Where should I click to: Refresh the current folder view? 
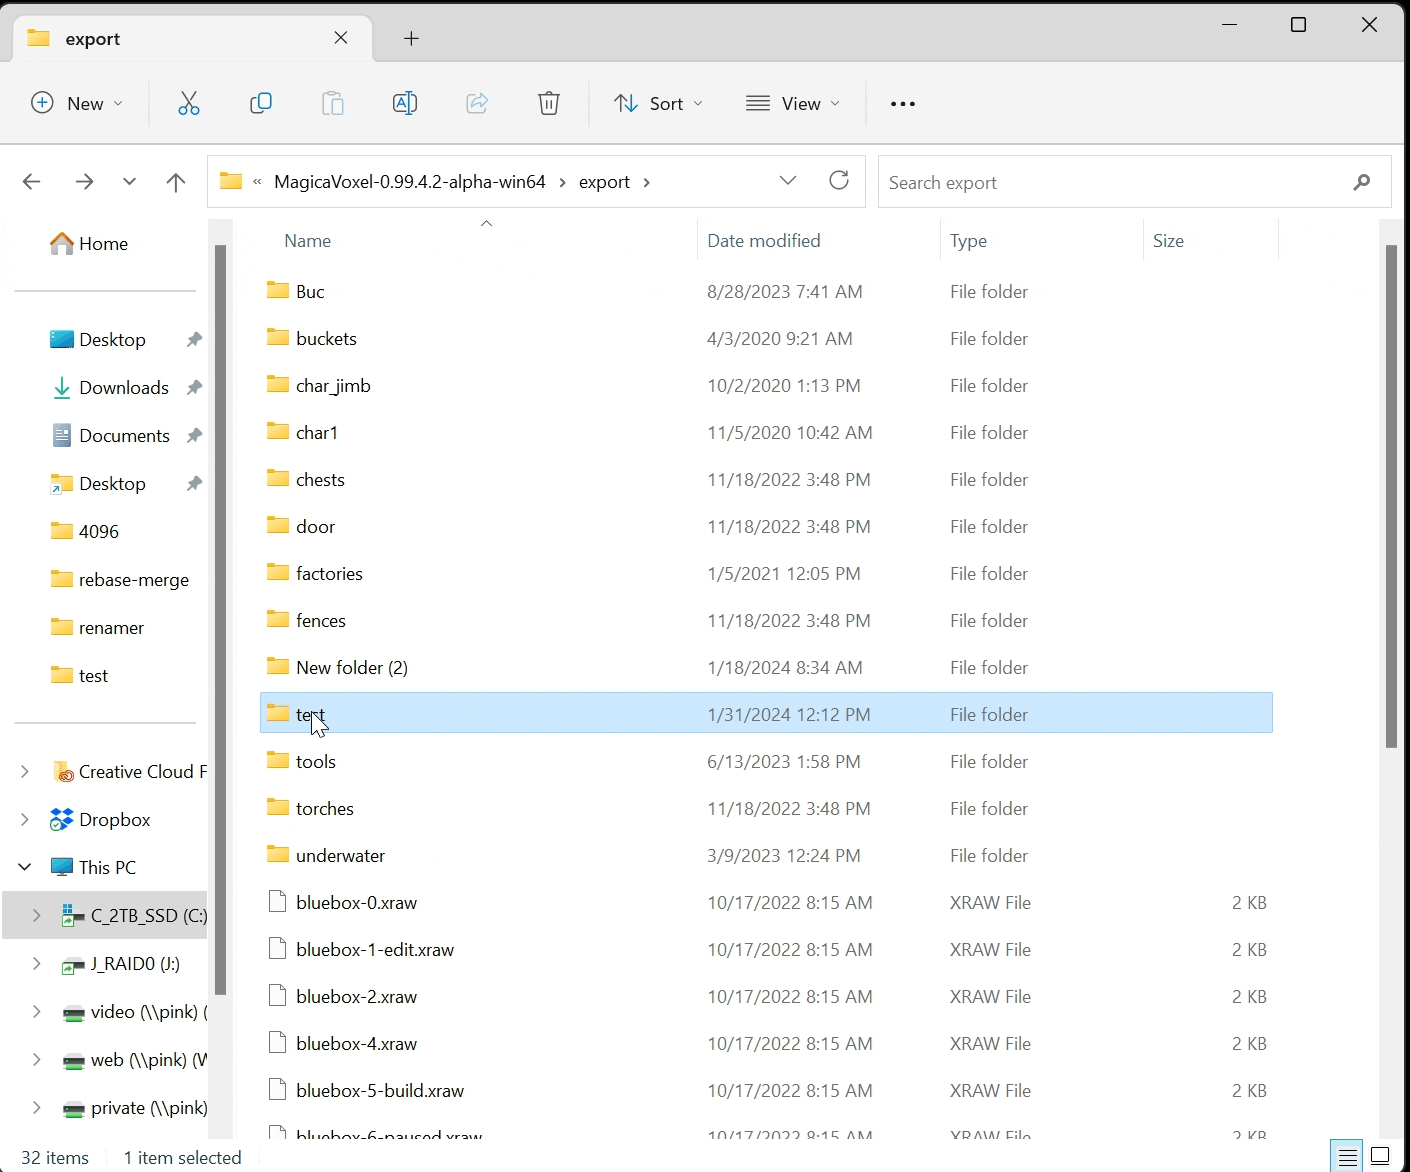(839, 181)
